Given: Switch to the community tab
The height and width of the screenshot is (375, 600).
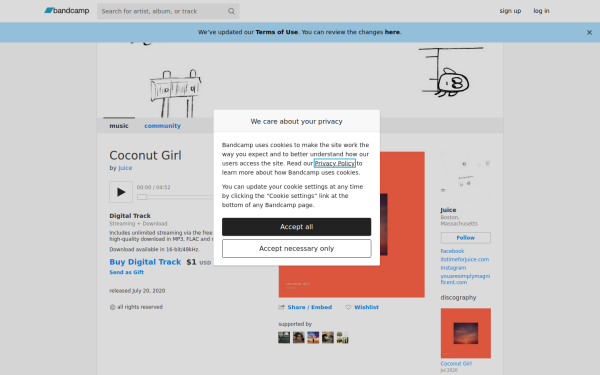Looking at the screenshot, I should pos(162,126).
